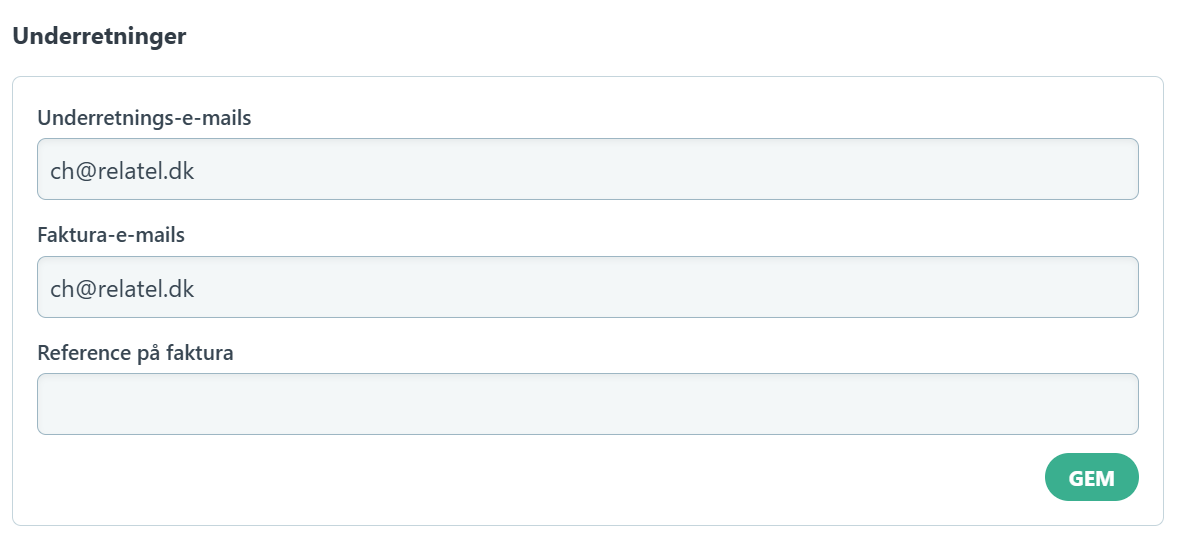Click ch@relatel.dk text in notification emails field

(122, 171)
